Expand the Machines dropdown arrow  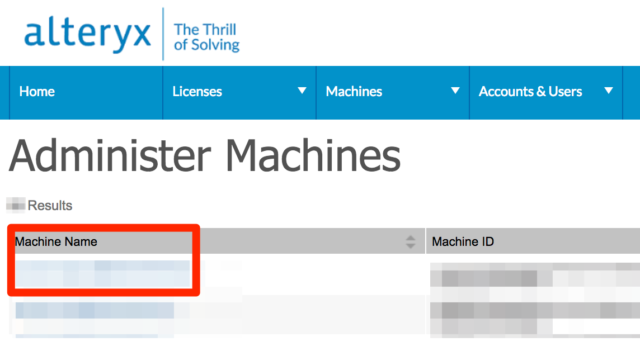click(x=455, y=91)
